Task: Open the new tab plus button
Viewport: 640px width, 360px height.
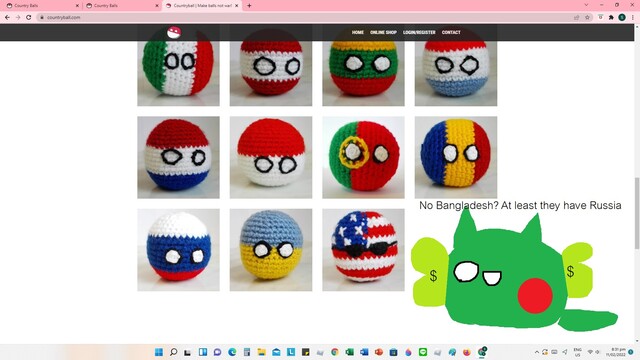Action: point(249,6)
